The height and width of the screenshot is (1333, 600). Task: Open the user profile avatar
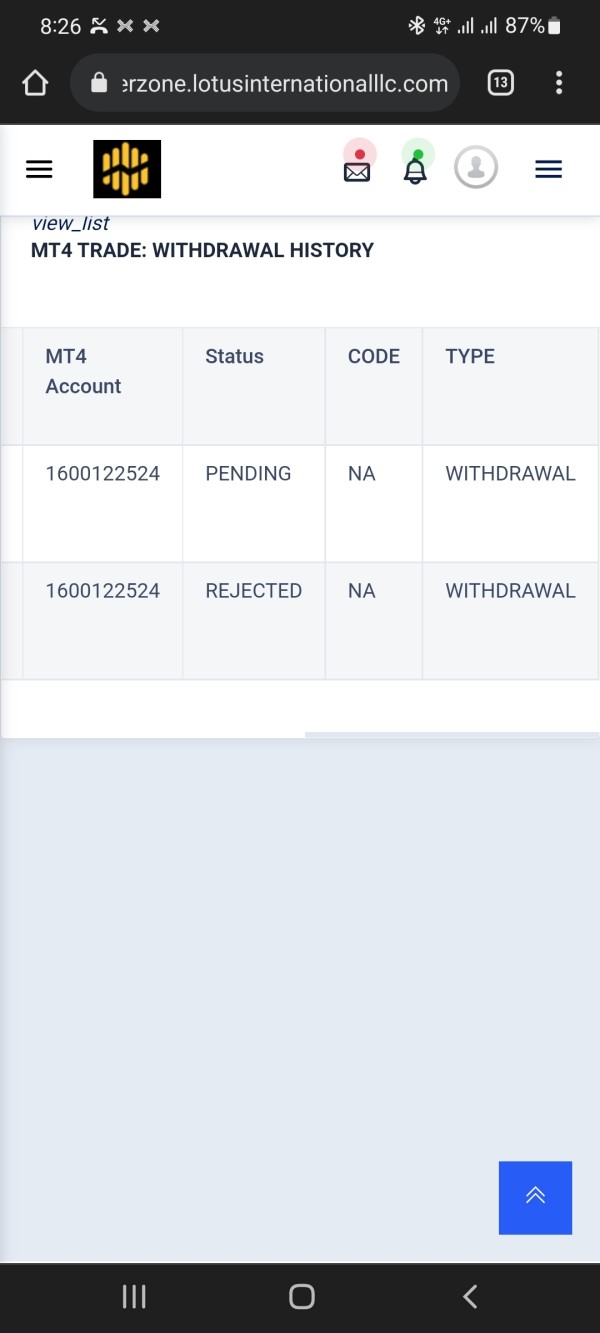click(476, 167)
